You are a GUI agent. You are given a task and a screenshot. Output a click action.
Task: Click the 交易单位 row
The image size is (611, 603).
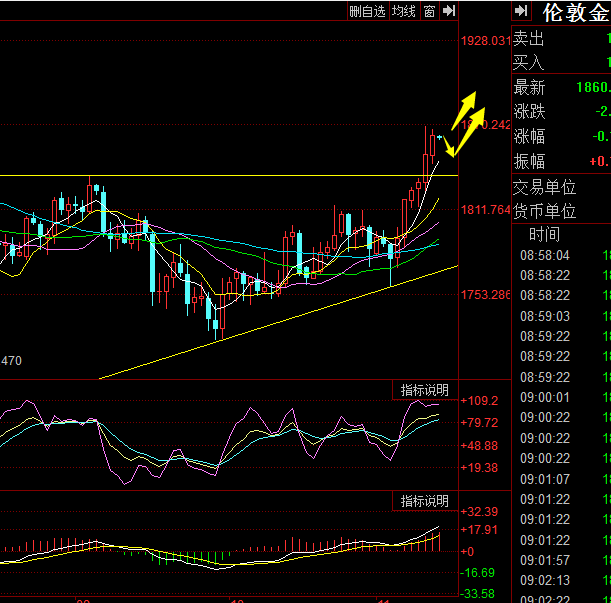[545, 187]
